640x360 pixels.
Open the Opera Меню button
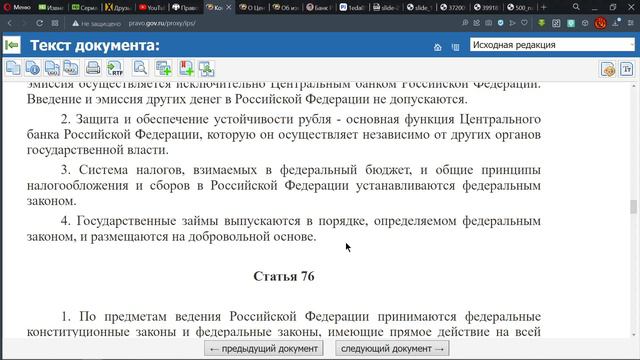pyautogui.click(x=17, y=7)
